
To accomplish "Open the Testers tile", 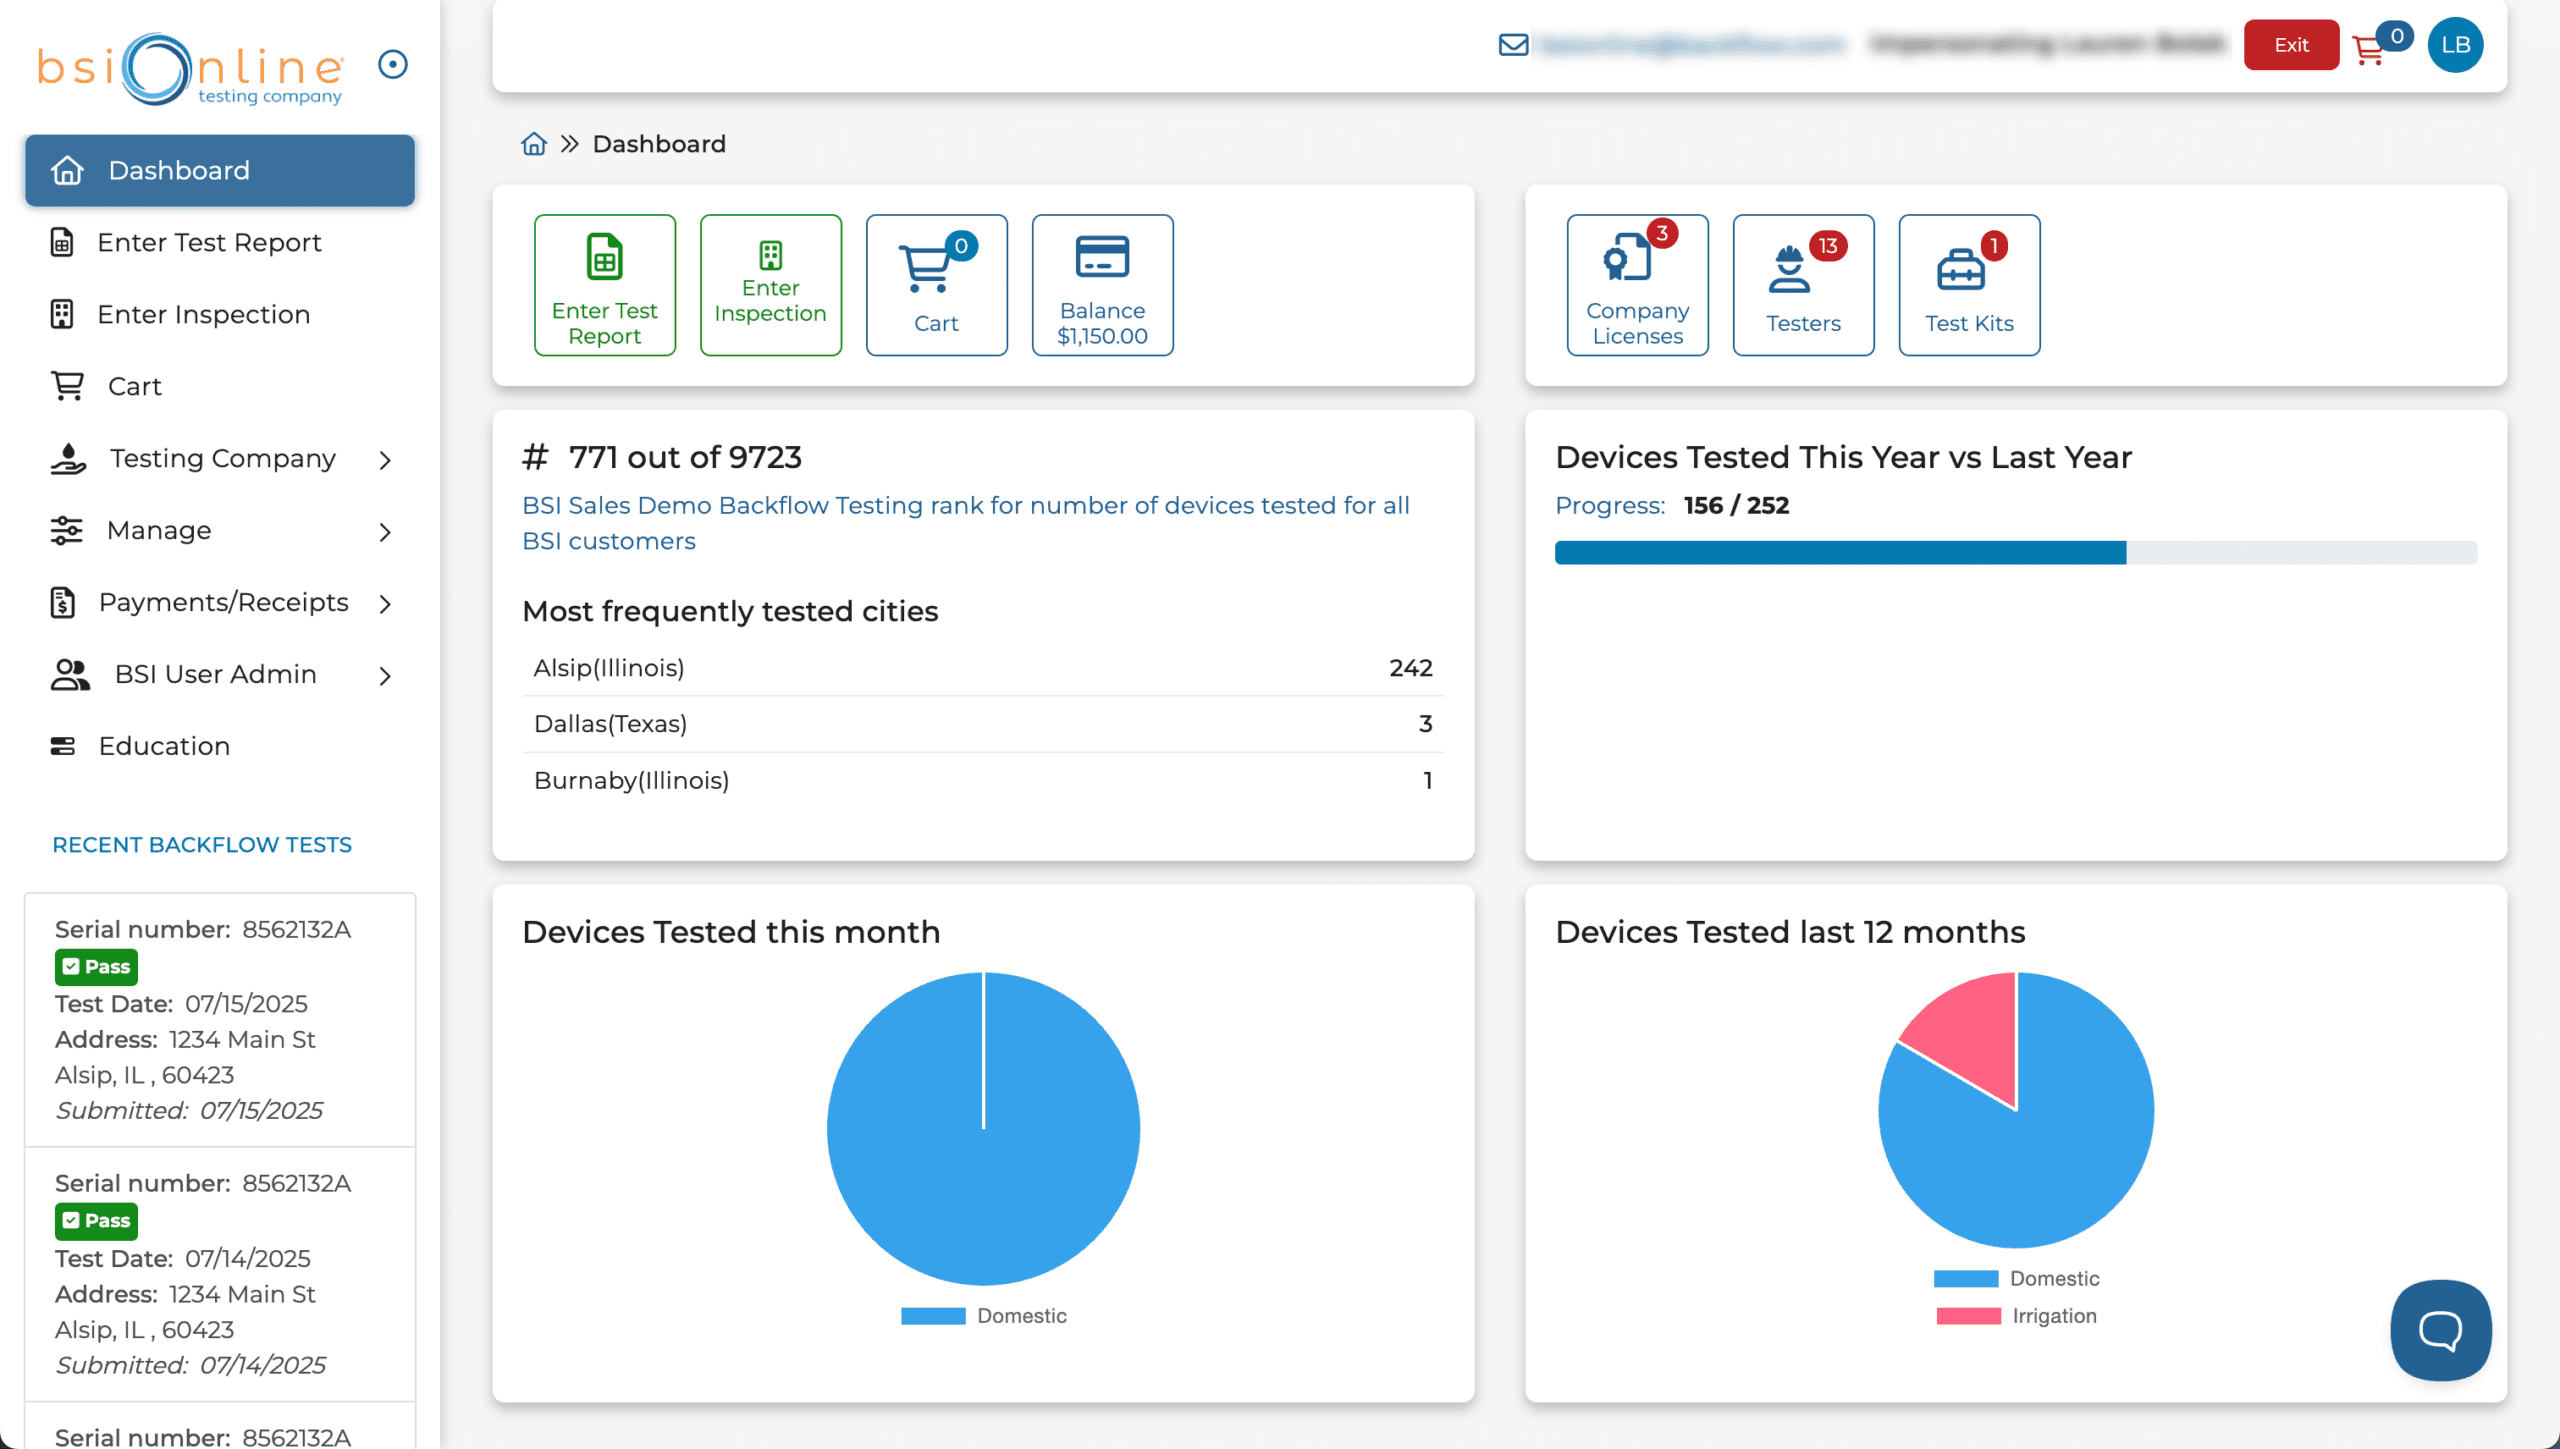I will point(1803,285).
